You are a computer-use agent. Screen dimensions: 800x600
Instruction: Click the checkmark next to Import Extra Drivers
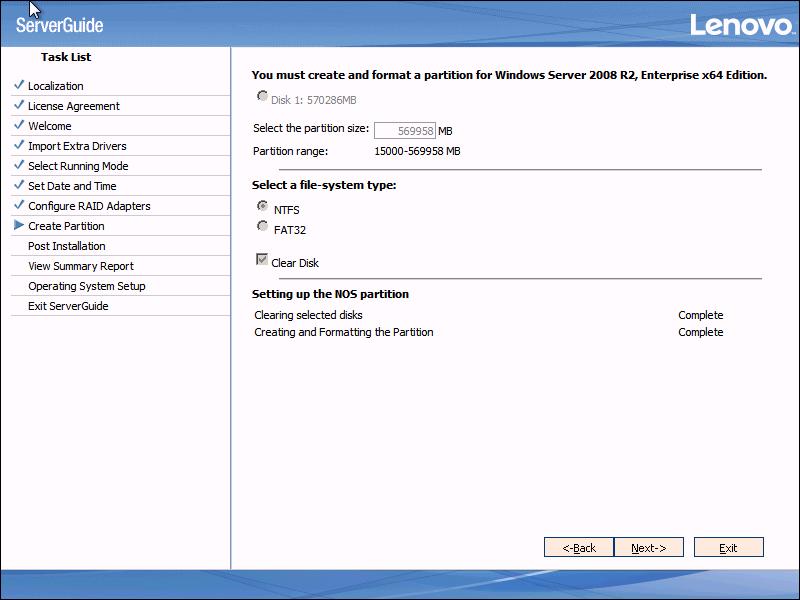tap(19, 145)
